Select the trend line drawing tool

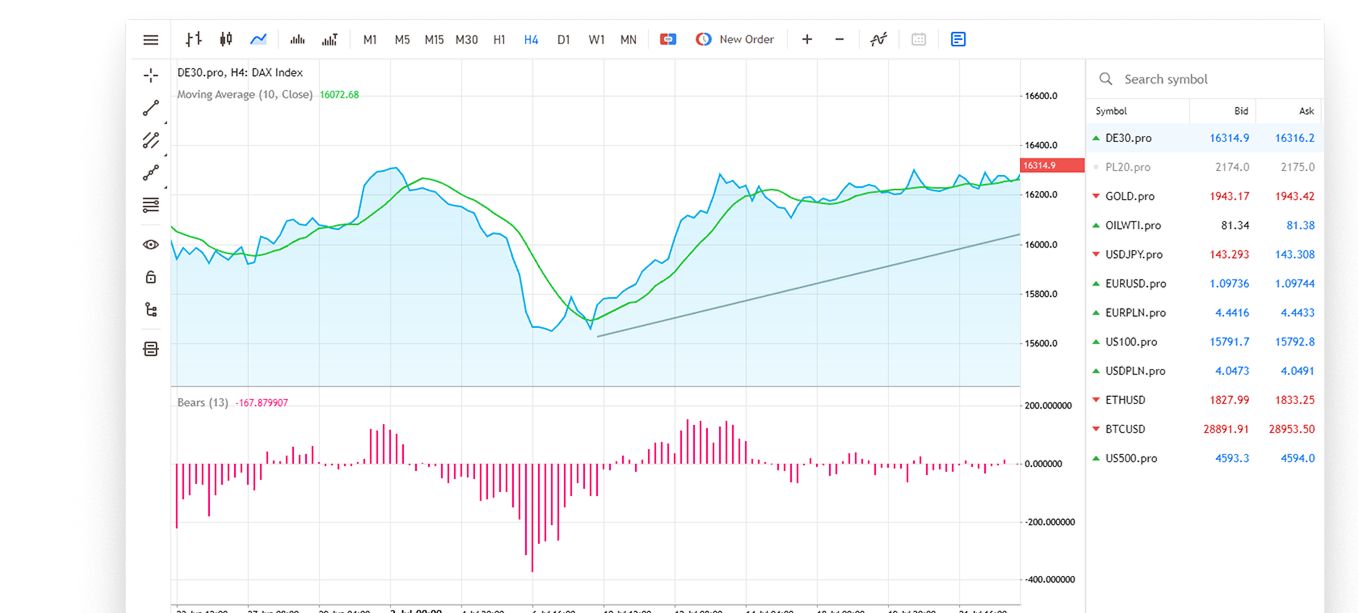[151, 108]
